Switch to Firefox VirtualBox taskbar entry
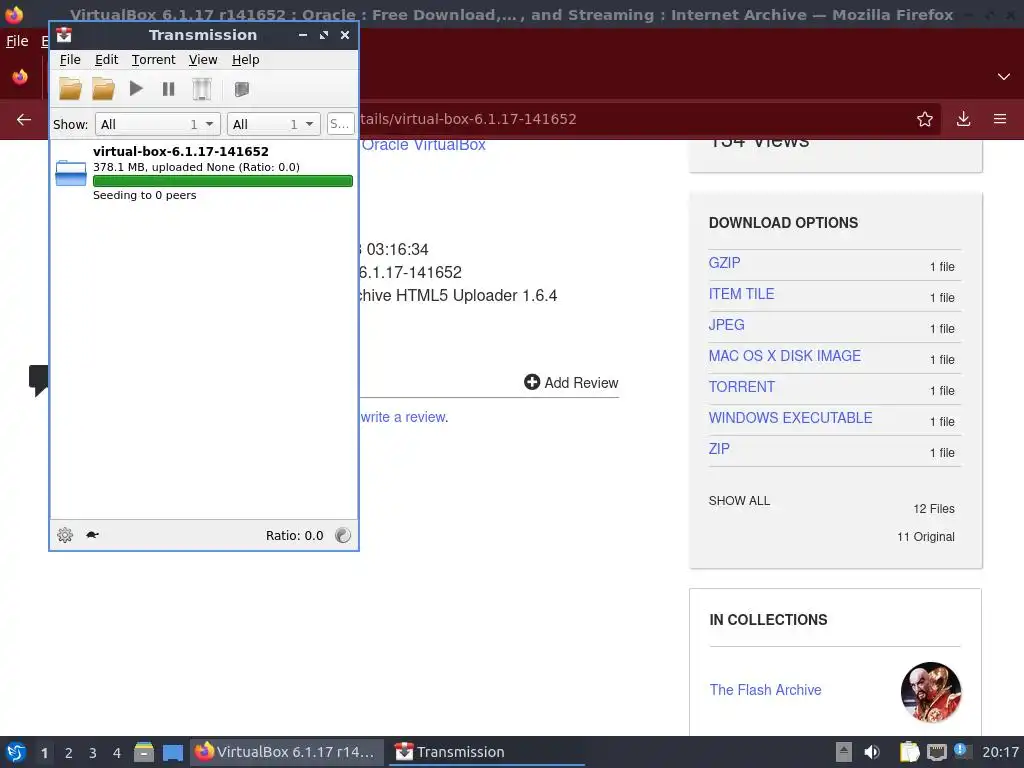Screen dimensions: 1024x768 tap(285, 752)
